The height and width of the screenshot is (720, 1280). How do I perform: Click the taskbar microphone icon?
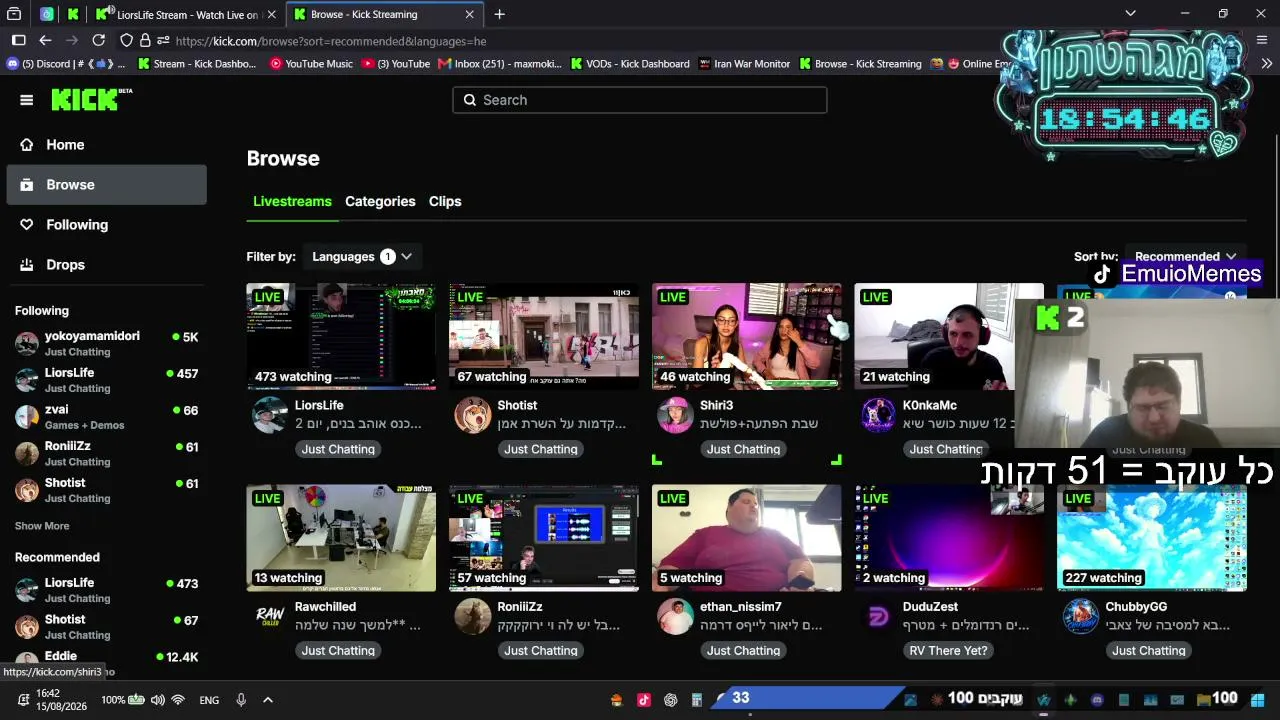(241, 700)
